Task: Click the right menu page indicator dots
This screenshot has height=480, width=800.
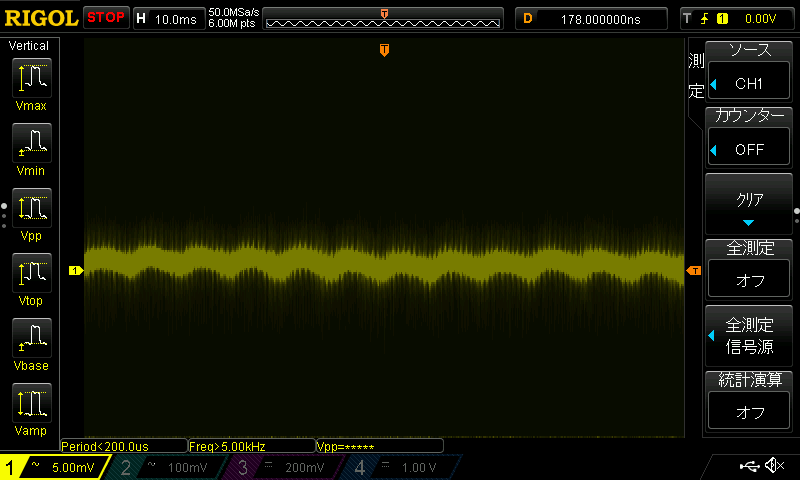Action: tap(796, 215)
